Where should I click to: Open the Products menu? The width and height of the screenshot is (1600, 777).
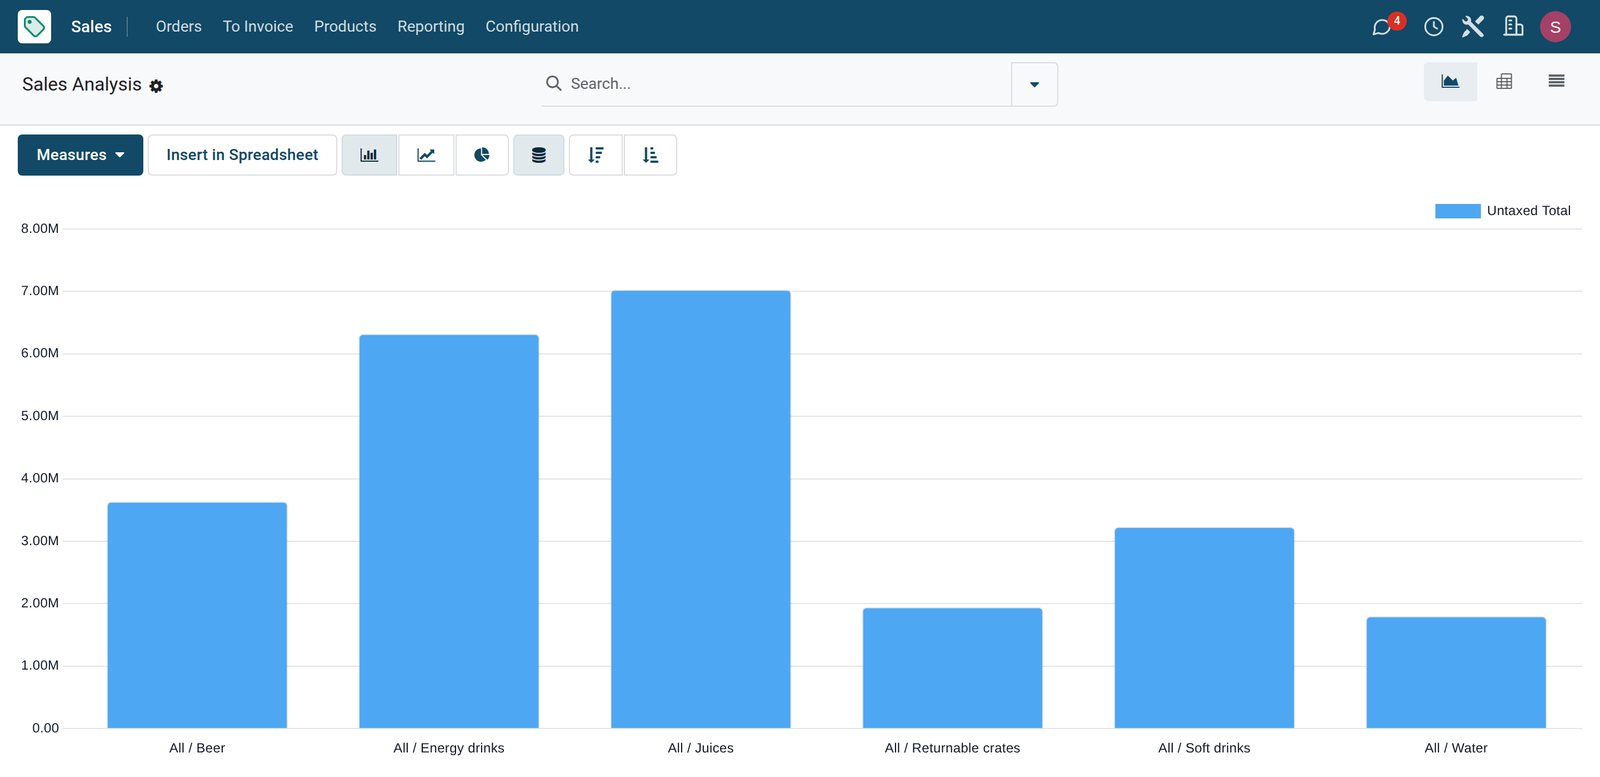tap(345, 26)
